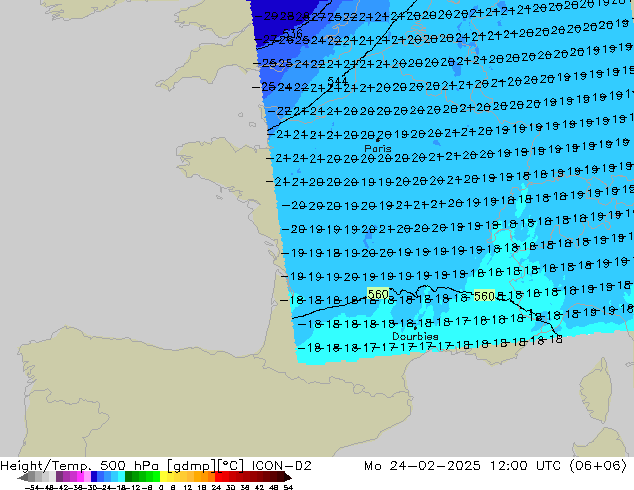Click the 'Mo 24-02-2025' date text
Image resolution: width=634 pixels, height=490 pixels.
[x=422, y=465]
